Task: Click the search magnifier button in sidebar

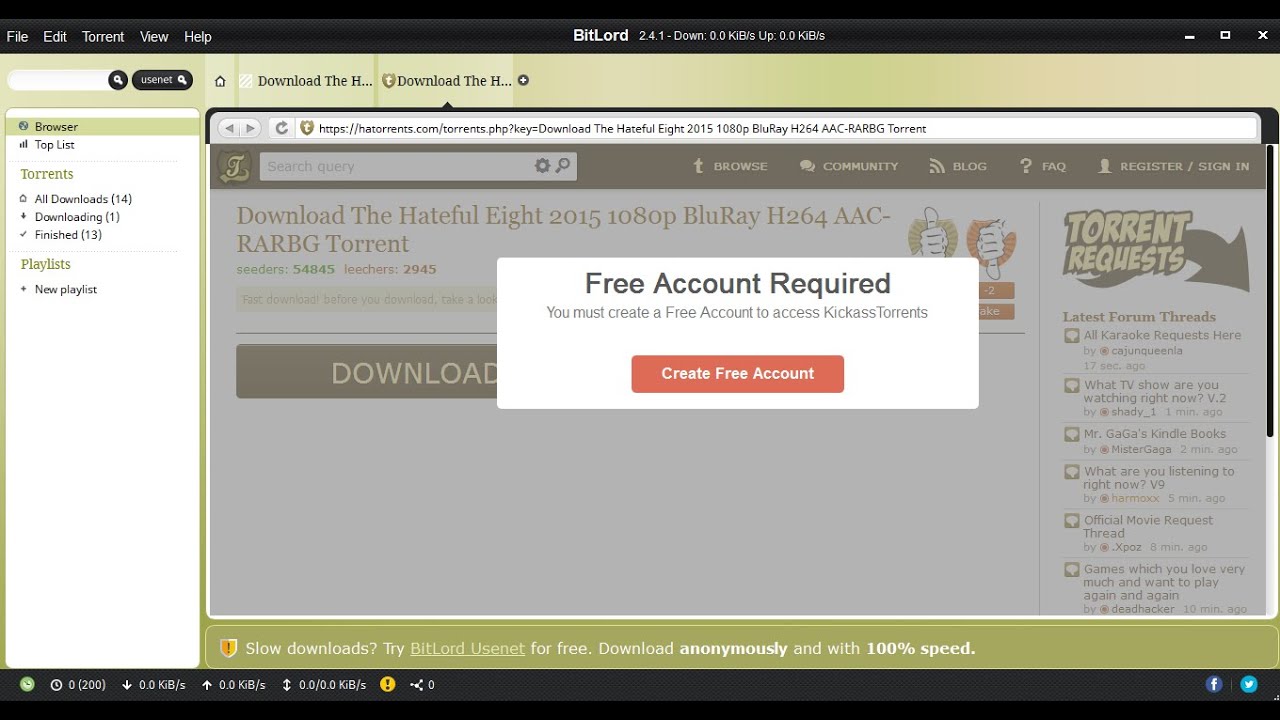Action: coord(118,80)
